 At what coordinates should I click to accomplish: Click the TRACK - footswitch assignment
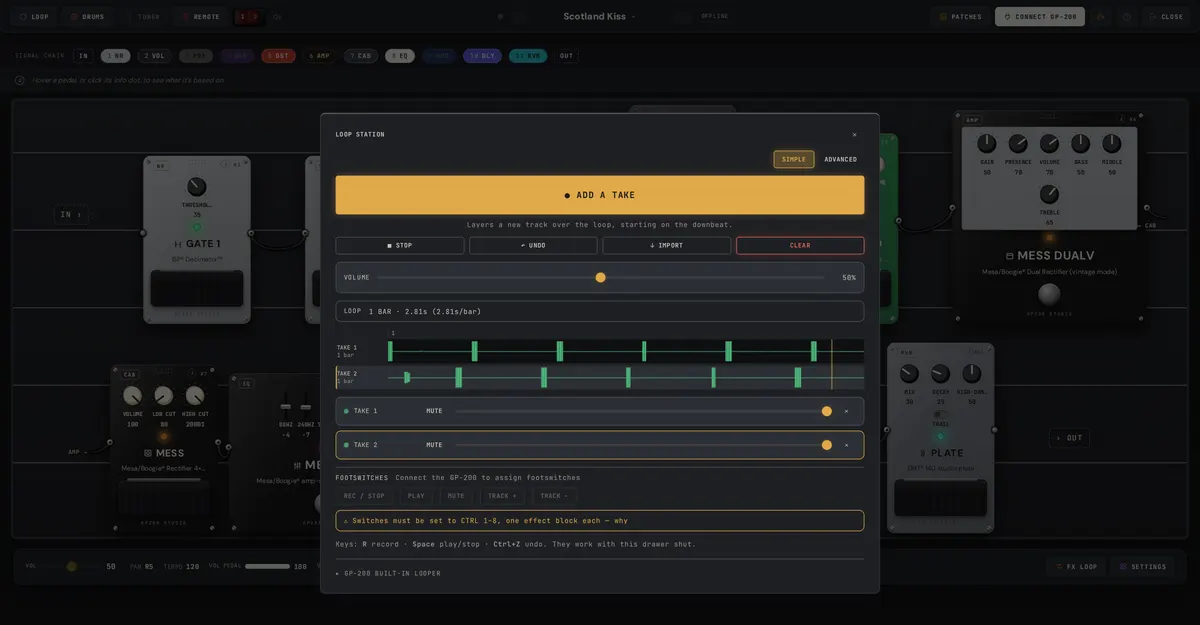[x=553, y=495]
